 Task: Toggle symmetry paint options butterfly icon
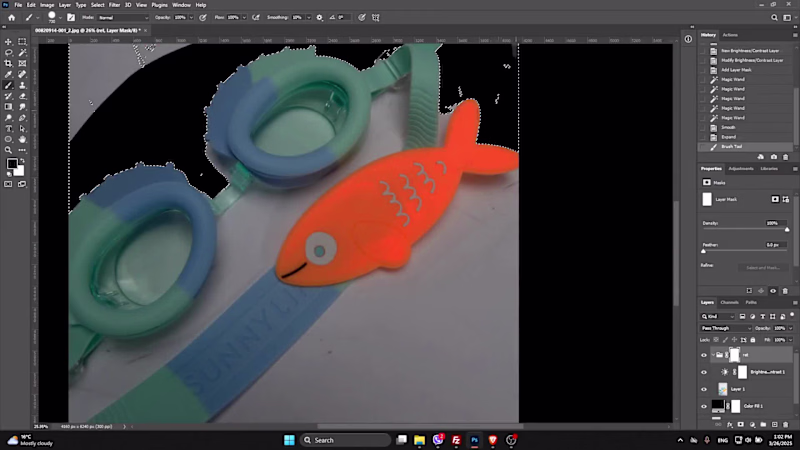click(x=376, y=17)
